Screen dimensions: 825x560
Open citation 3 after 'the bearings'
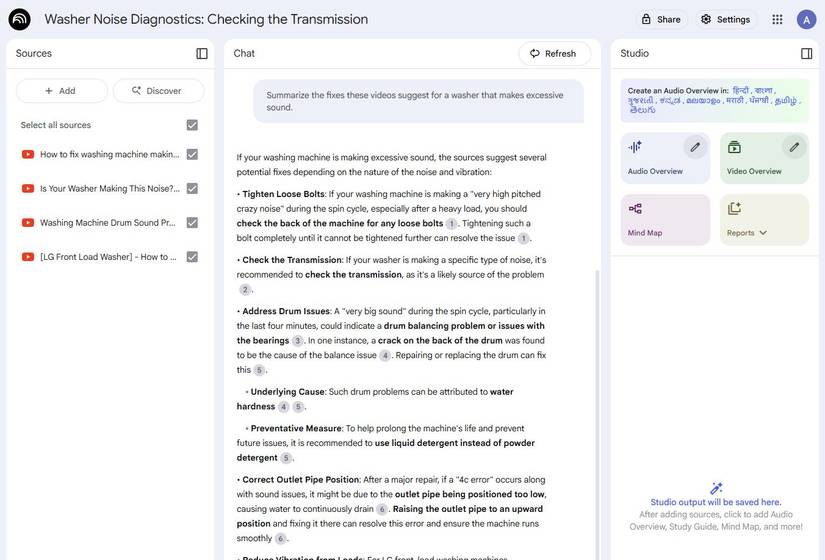coord(298,341)
